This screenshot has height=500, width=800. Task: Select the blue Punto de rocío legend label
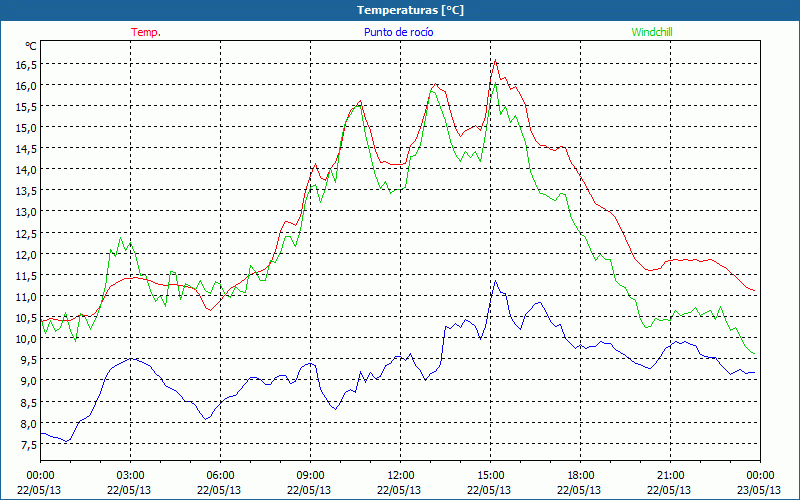tap(398, 32)
